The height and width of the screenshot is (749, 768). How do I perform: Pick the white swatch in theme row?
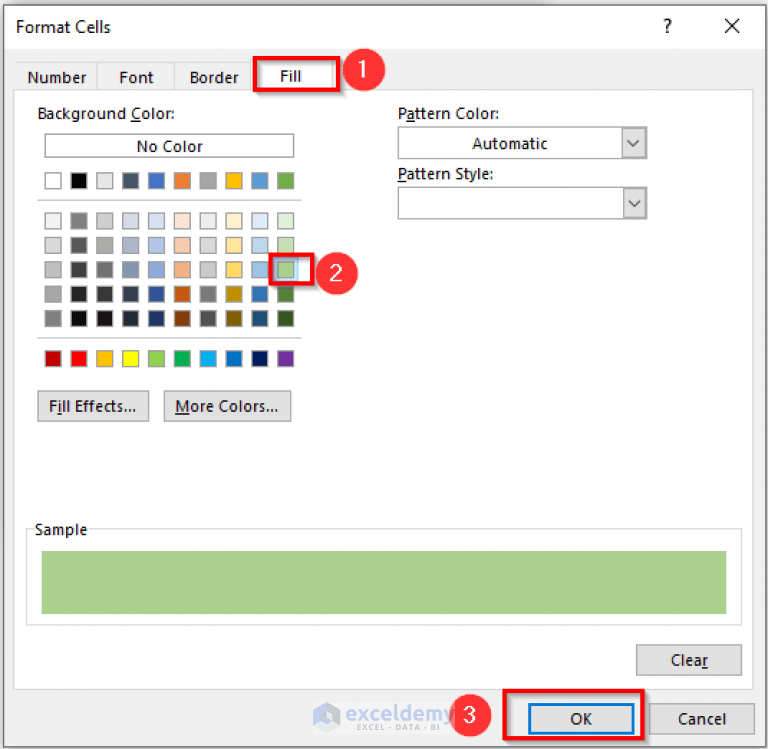click(x=53, y=181)
